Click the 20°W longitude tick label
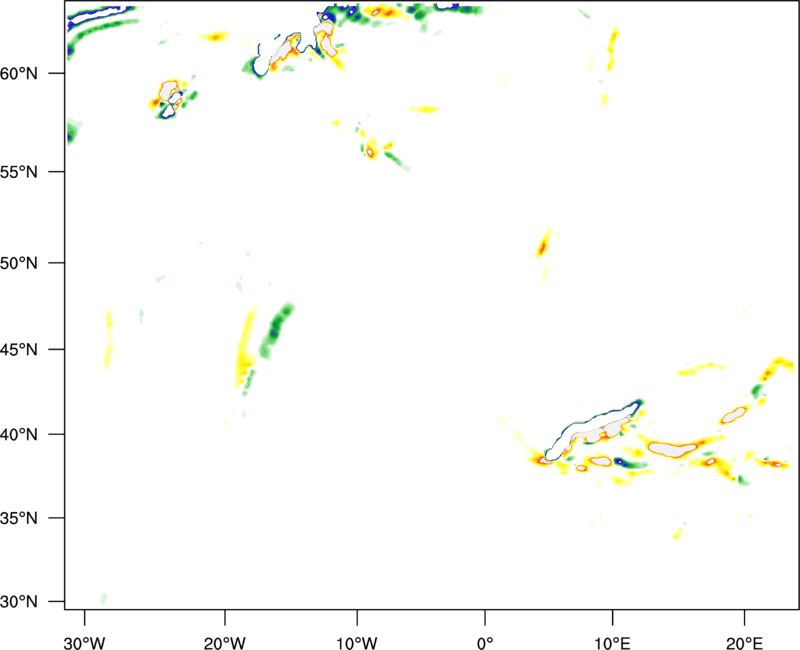Screen dimensions: 800x650 (x=225, y=643)
